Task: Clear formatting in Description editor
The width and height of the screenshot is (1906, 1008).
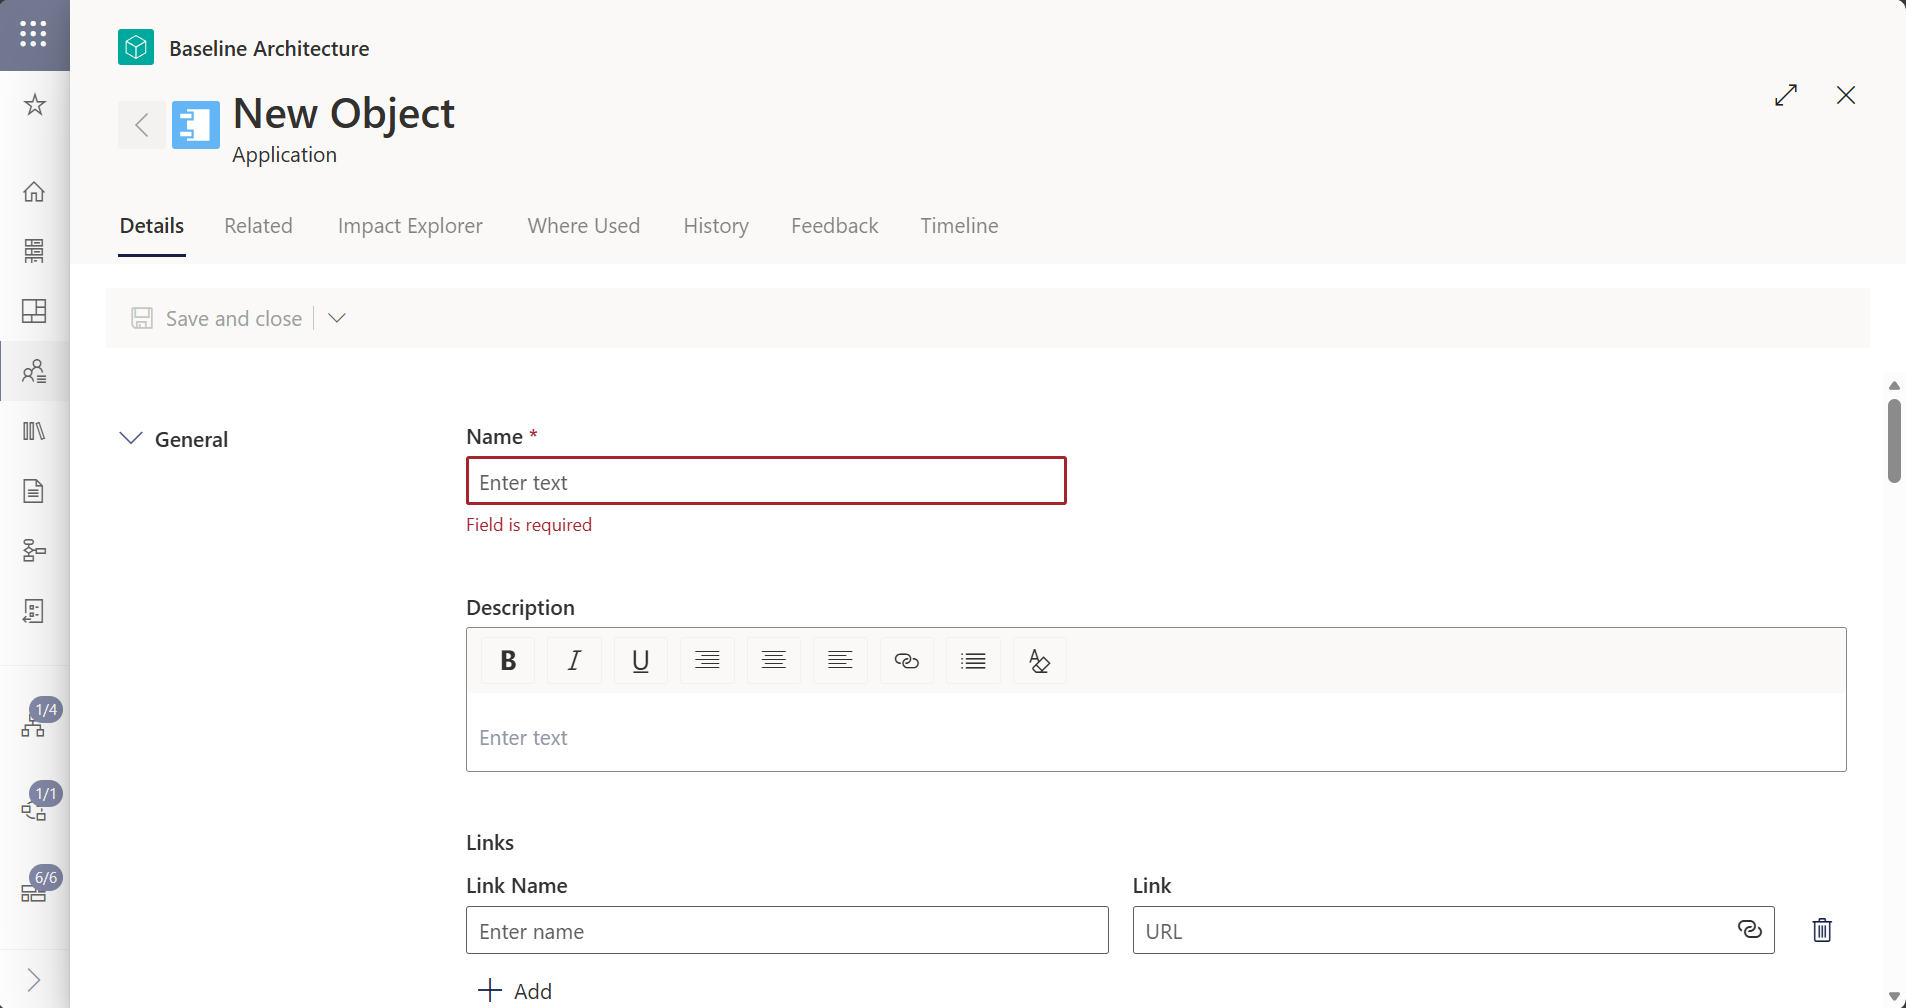Action: (x=1040, y=661)
